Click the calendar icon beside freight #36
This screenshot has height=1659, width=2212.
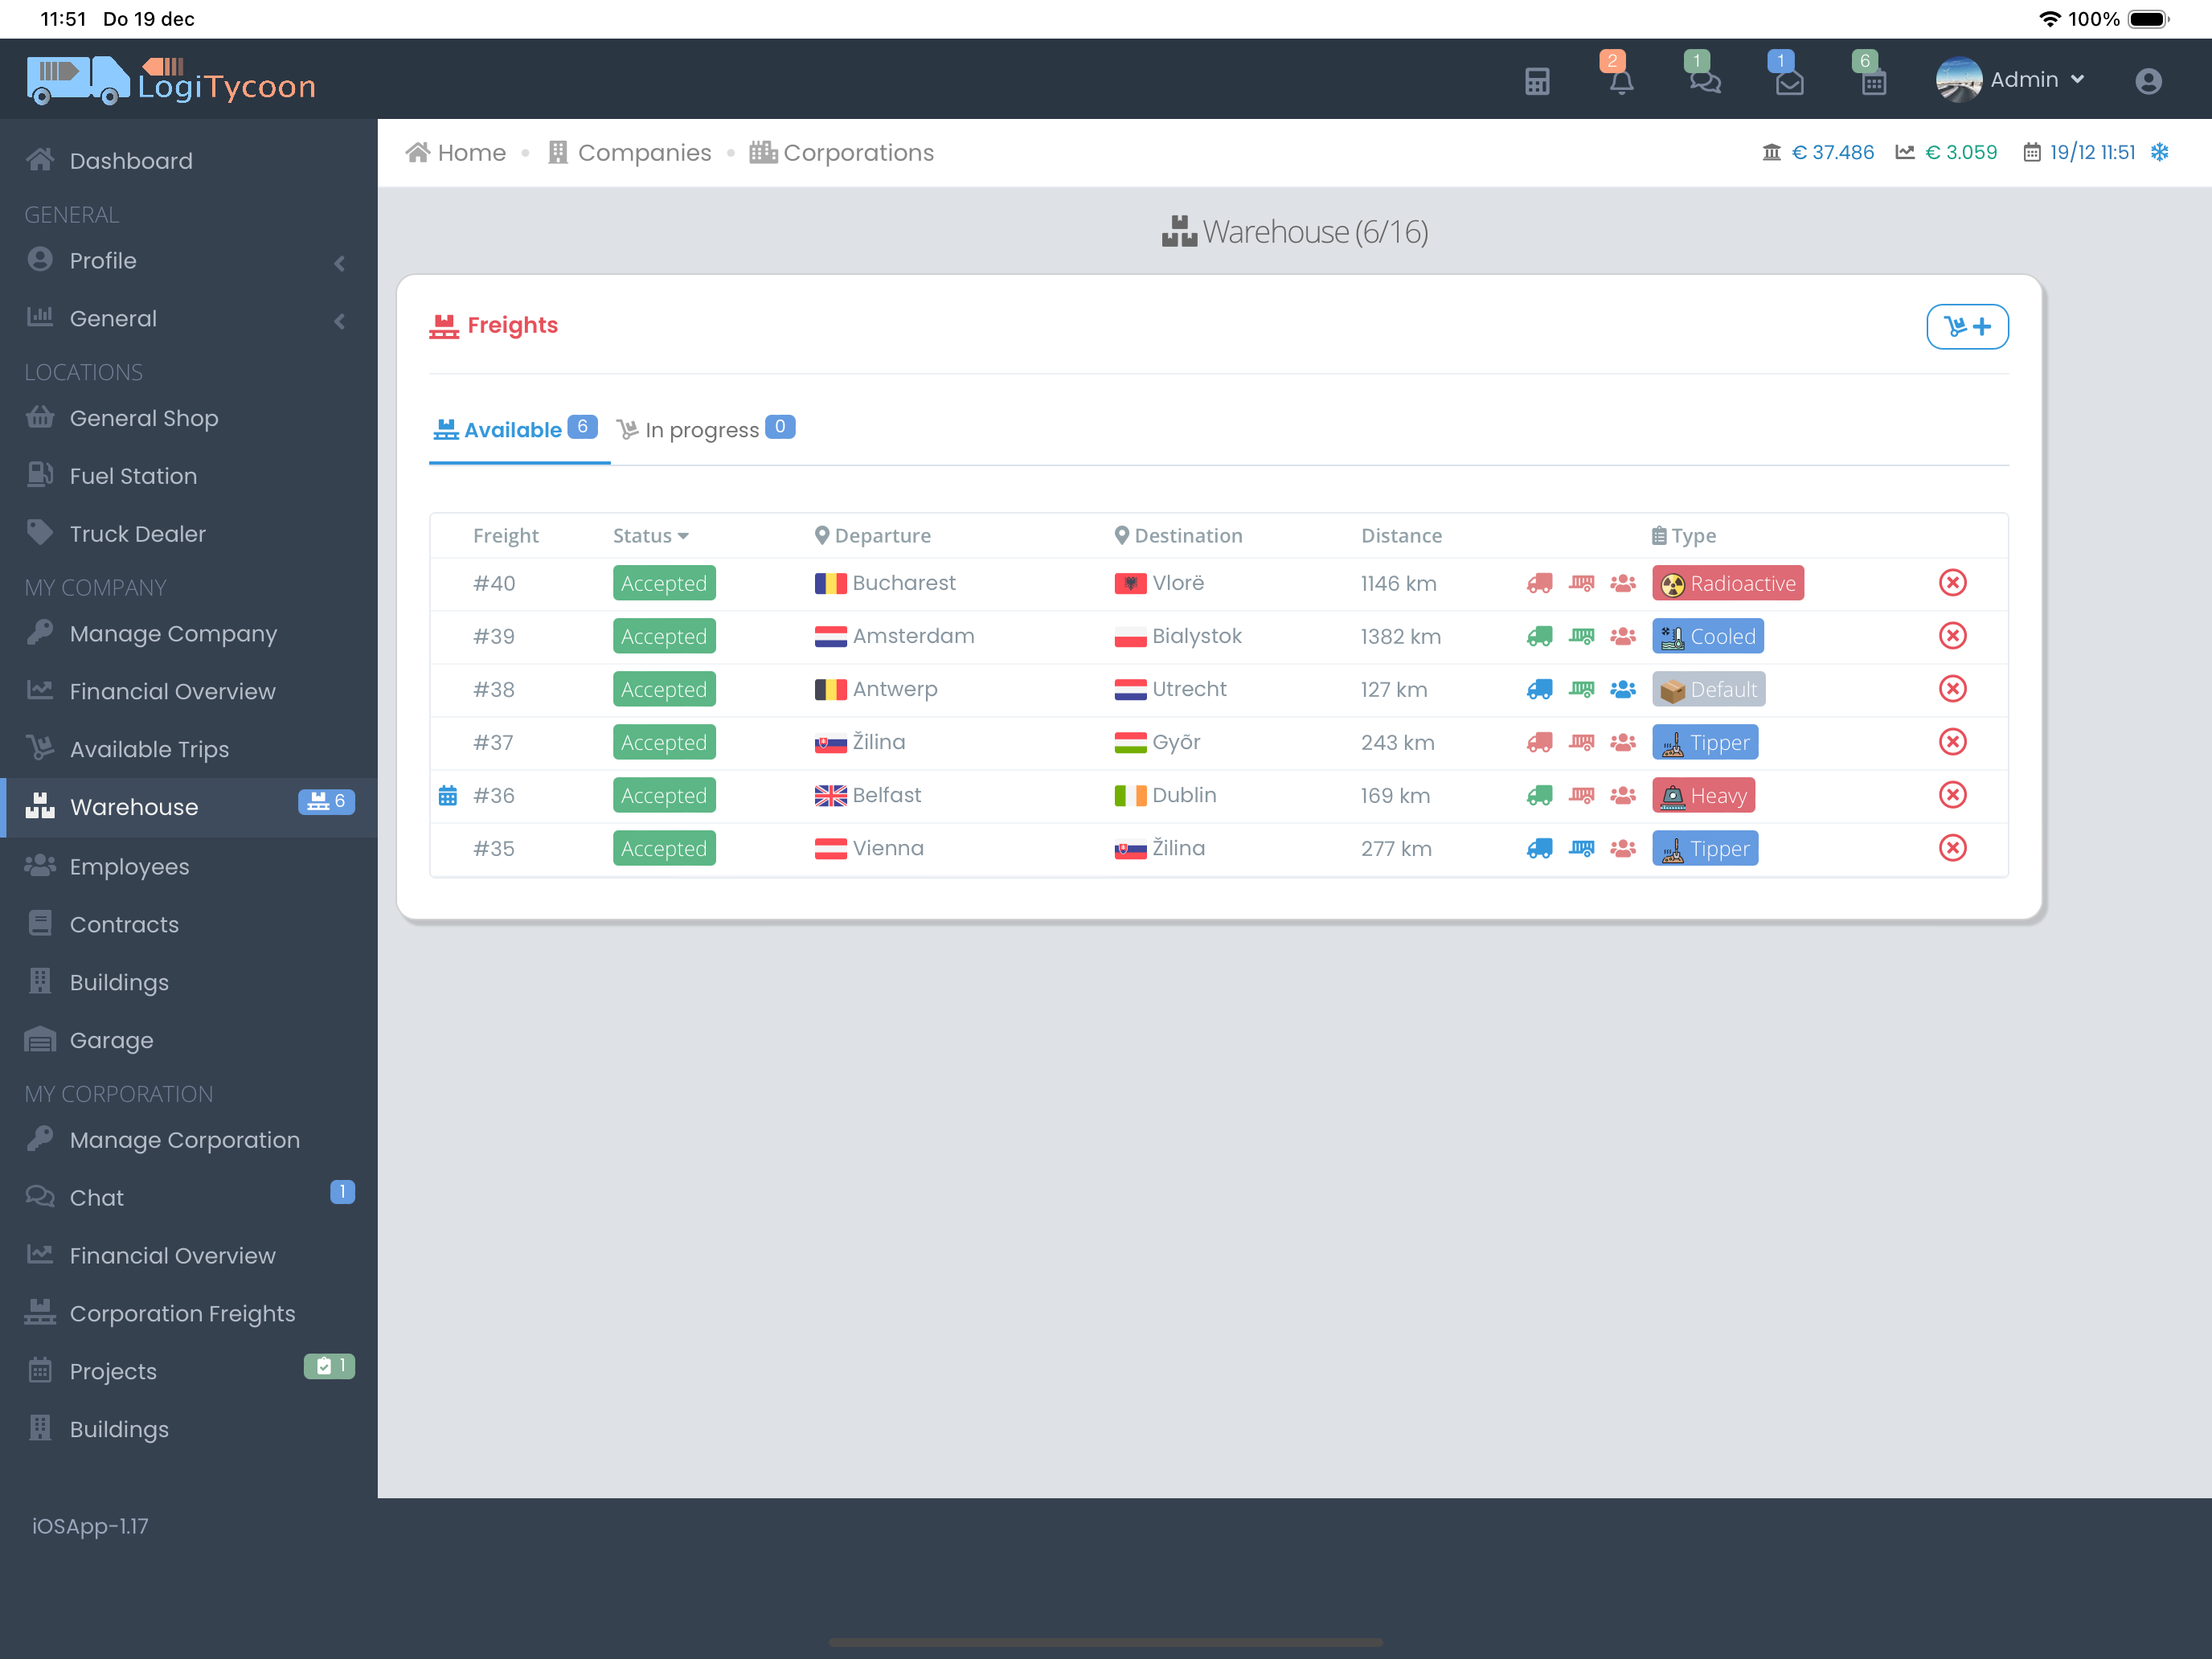pos(447,795)
